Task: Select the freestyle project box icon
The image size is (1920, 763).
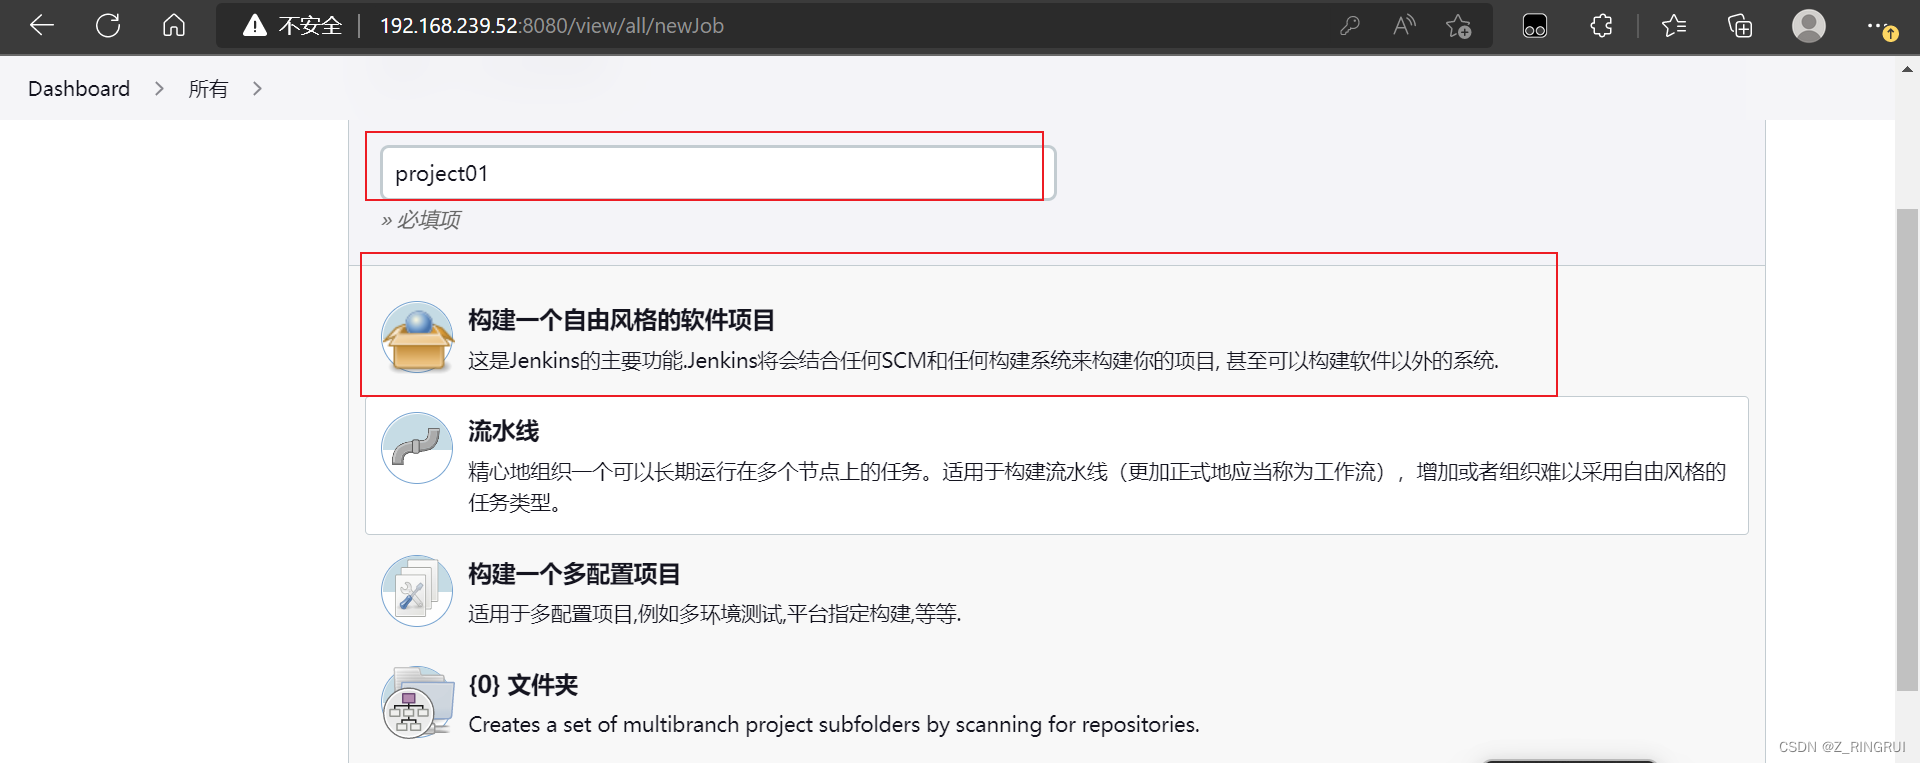Action: click(x=417, y=338)
